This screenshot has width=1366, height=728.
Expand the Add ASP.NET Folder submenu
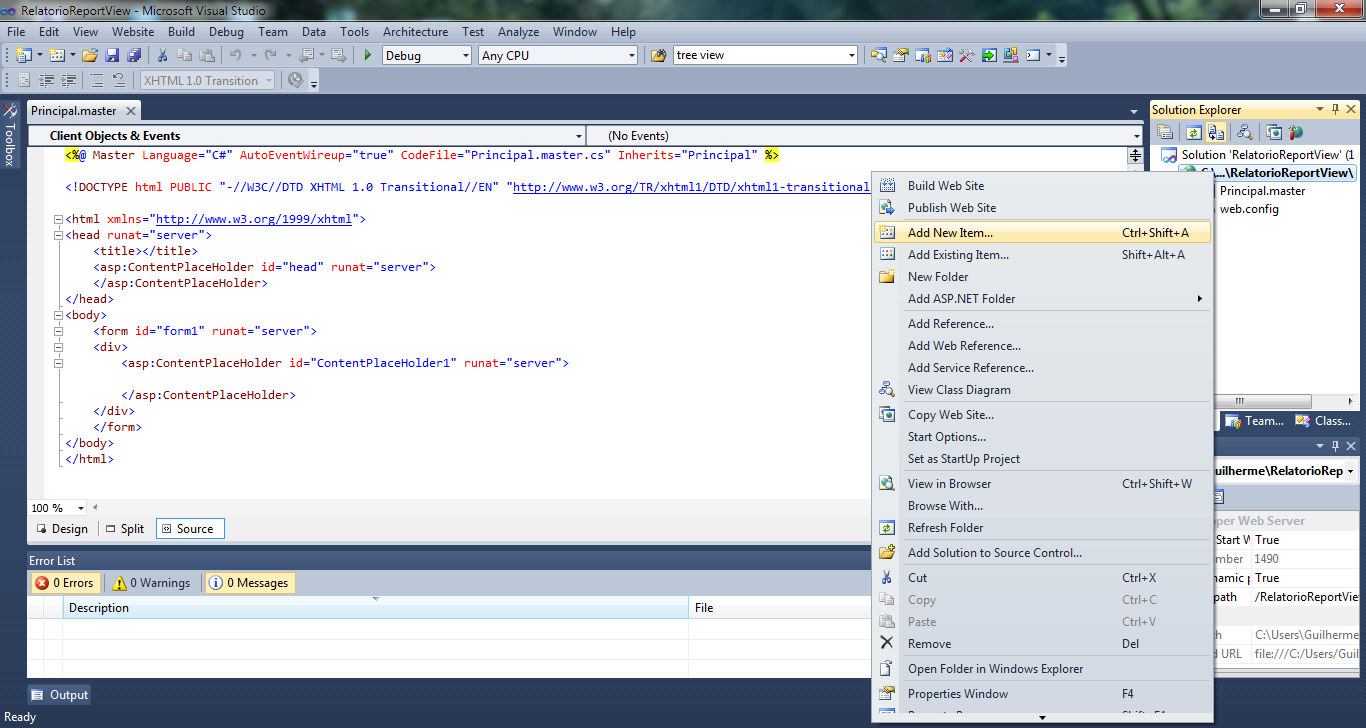pos(1041,299)
